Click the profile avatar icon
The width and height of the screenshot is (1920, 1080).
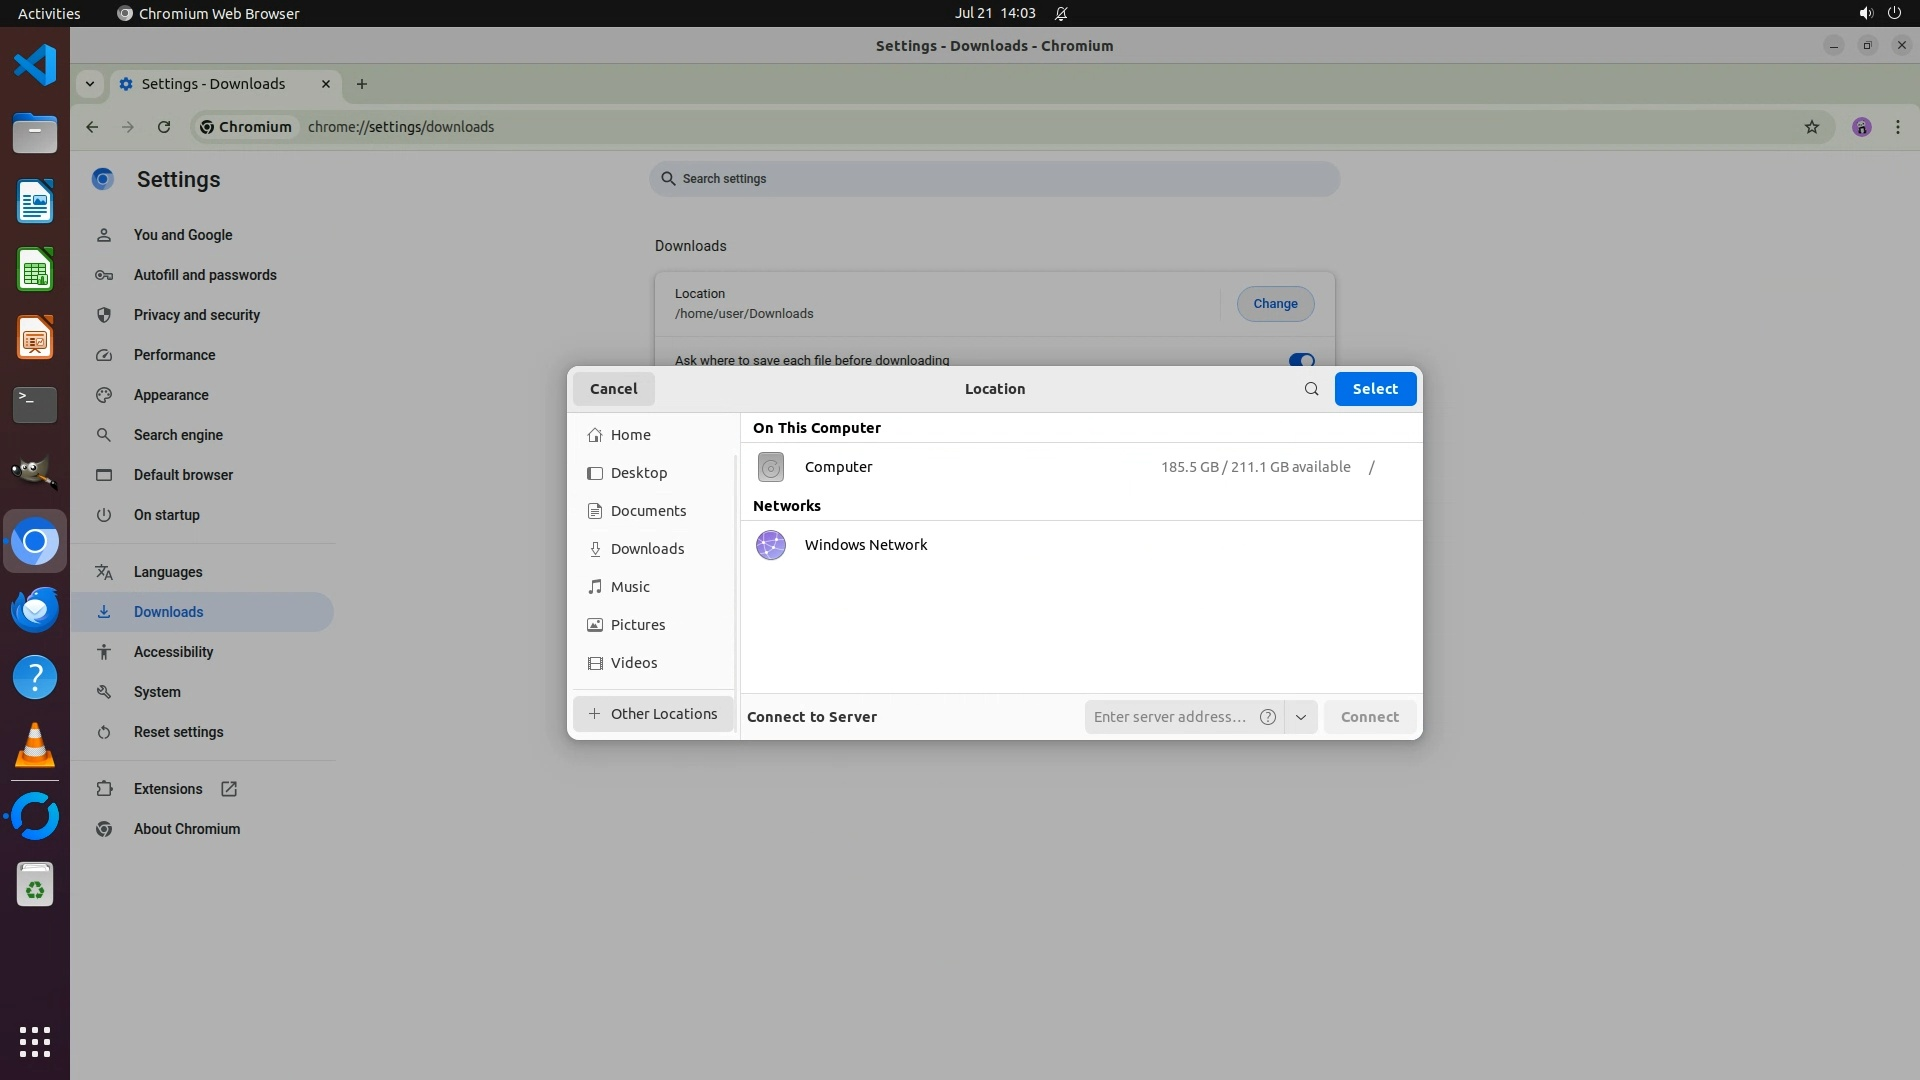point(1861,127)
